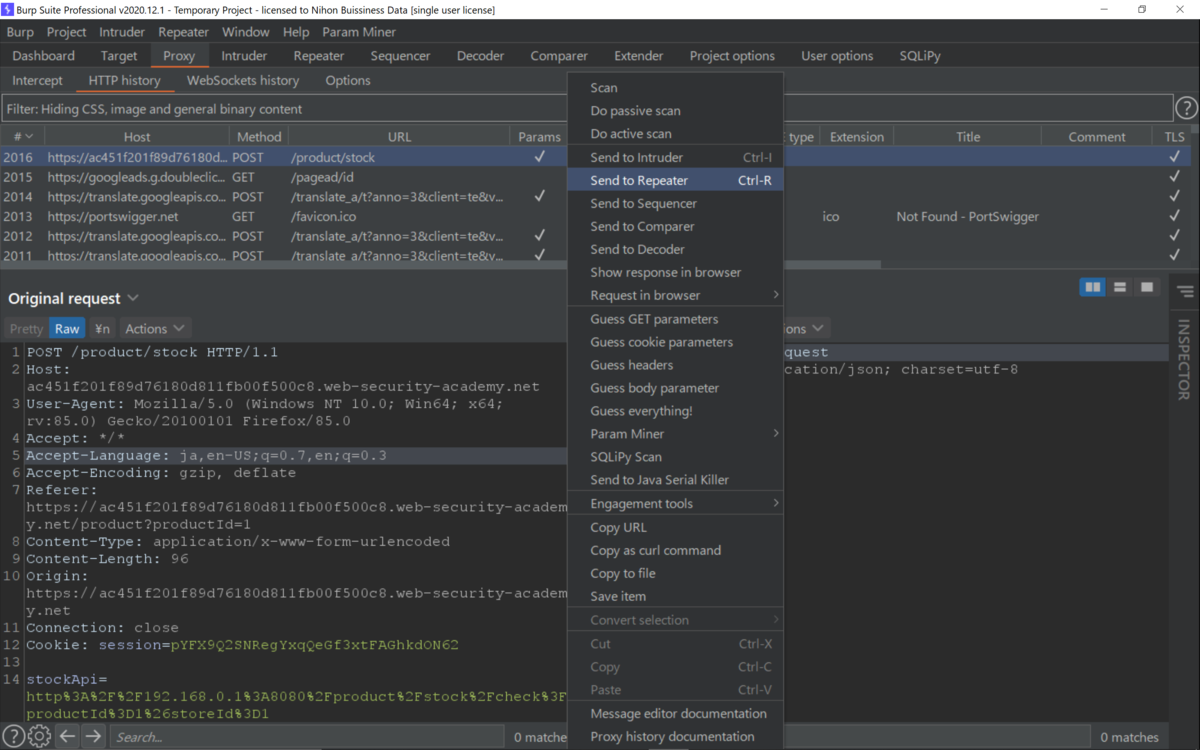Open the Inspector panel menu icon
The image size is (1200, 750).
pyautogui.click(x=1185, y=292)
